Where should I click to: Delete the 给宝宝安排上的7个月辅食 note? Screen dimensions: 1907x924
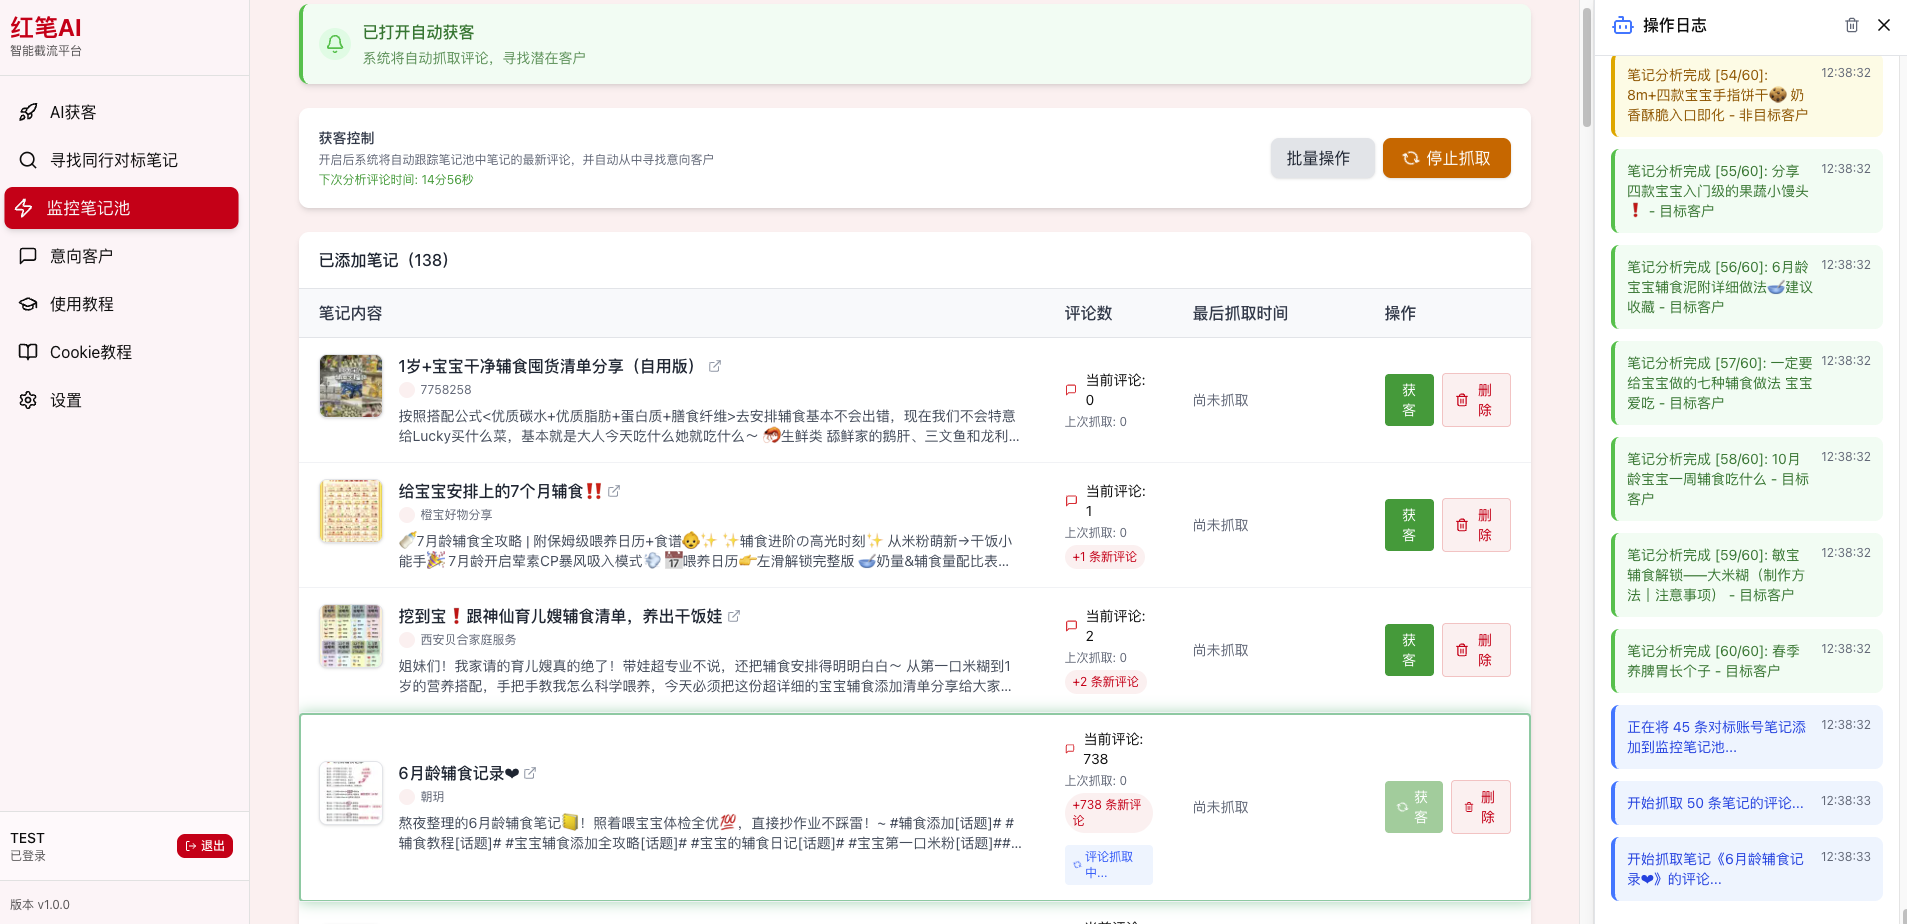pyautogui.click(x=1476, y=525)
